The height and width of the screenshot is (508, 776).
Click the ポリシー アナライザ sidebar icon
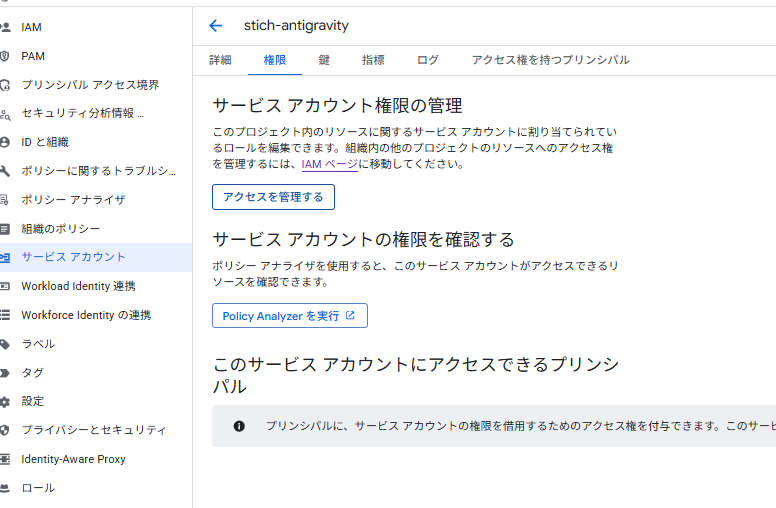click(5, 200)
